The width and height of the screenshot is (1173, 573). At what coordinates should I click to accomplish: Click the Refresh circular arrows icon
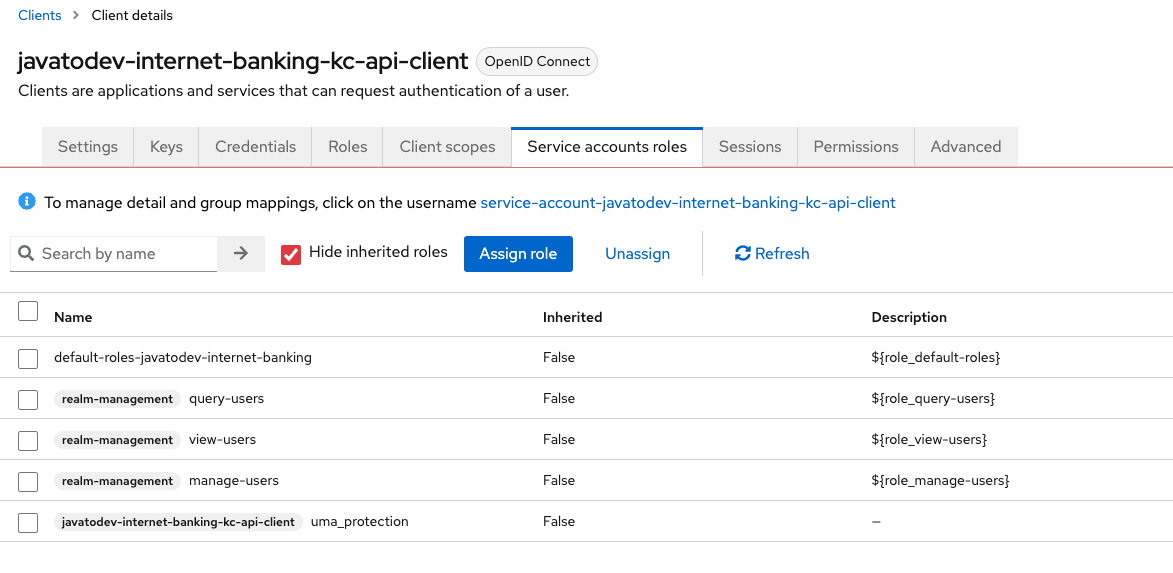(743, 254)
